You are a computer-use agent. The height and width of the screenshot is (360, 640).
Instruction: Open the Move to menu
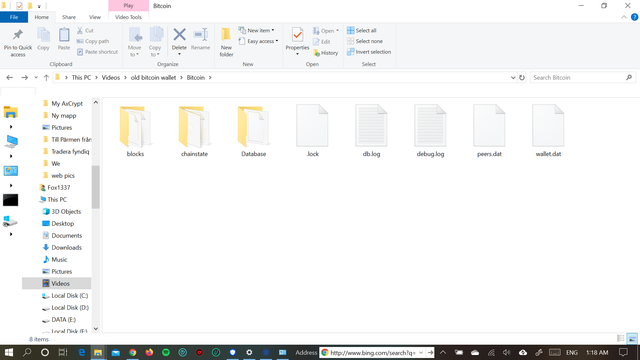click(x=134, y=42)
